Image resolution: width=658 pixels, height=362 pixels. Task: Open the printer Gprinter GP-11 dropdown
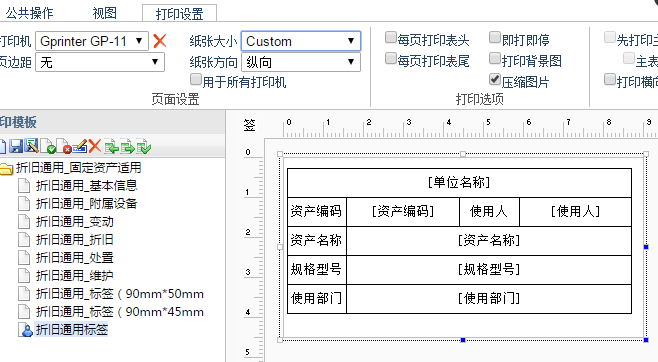coord(92,41)
